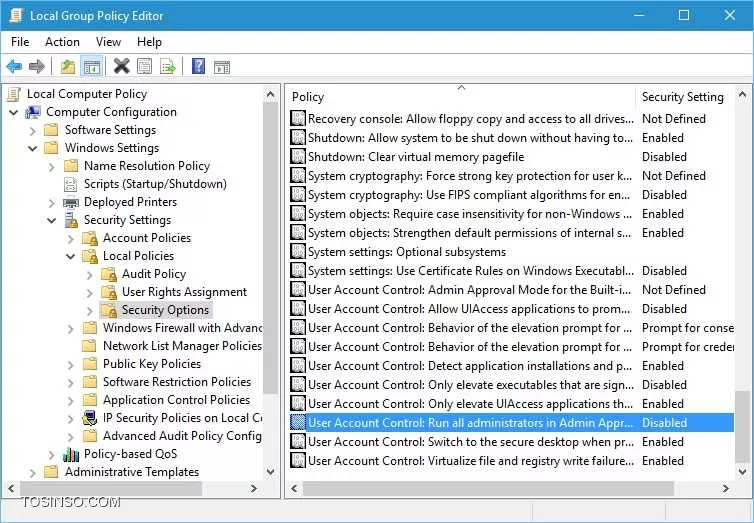Click the Scripts (Startup/Shutdown) icon

coord(71,184)
